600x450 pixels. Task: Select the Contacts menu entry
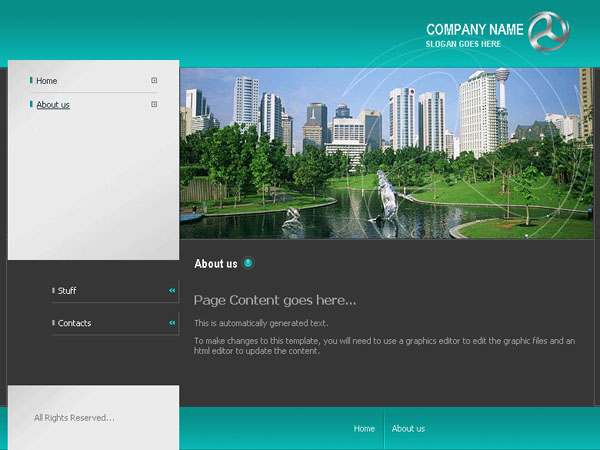click(x=74, y=323)
